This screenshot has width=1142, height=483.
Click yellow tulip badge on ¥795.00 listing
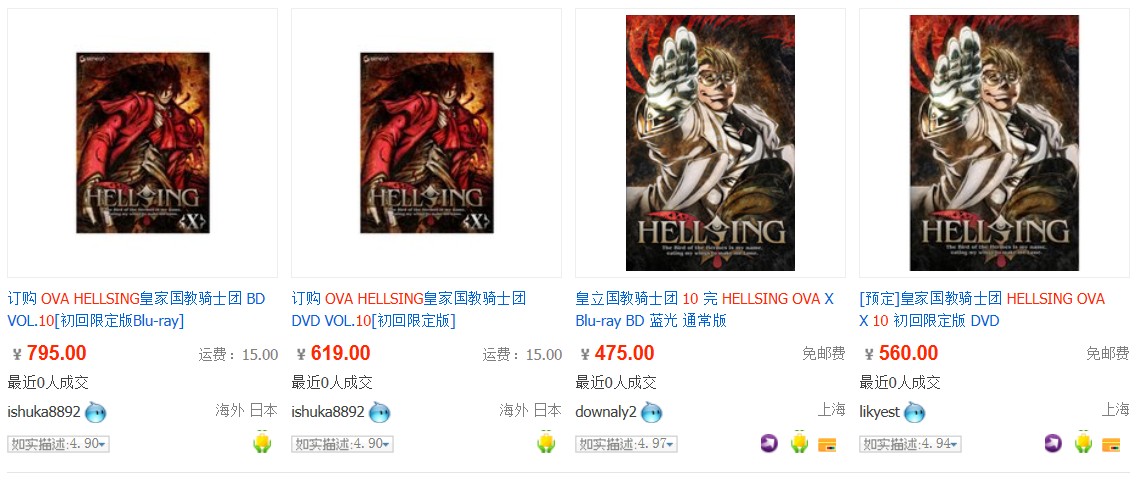click(262, 441)
